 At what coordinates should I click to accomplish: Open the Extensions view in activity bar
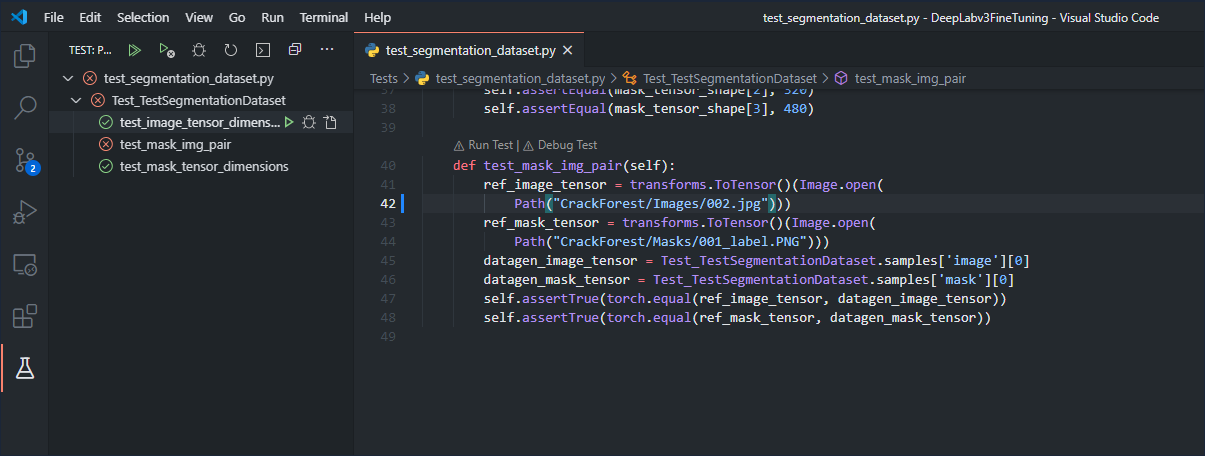(25, 316)
